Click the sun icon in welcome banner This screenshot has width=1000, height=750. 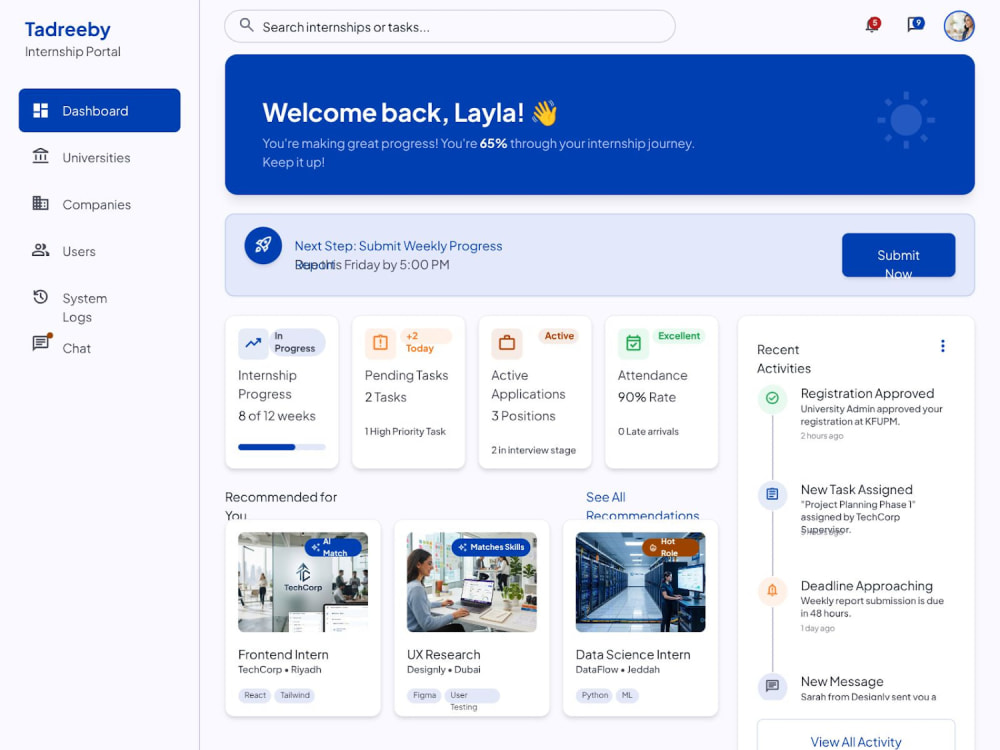point(906,120)
